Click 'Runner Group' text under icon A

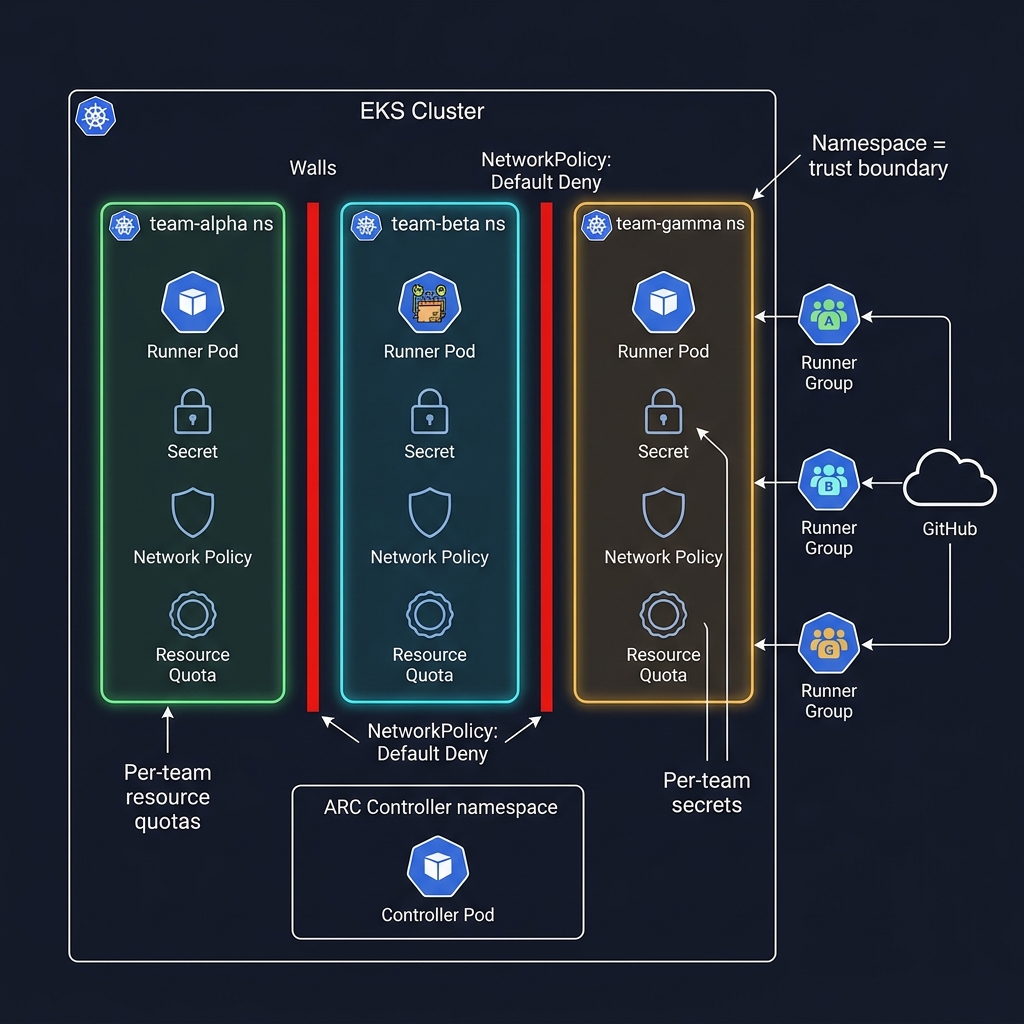pyautogui.click(x=829, y=373)
